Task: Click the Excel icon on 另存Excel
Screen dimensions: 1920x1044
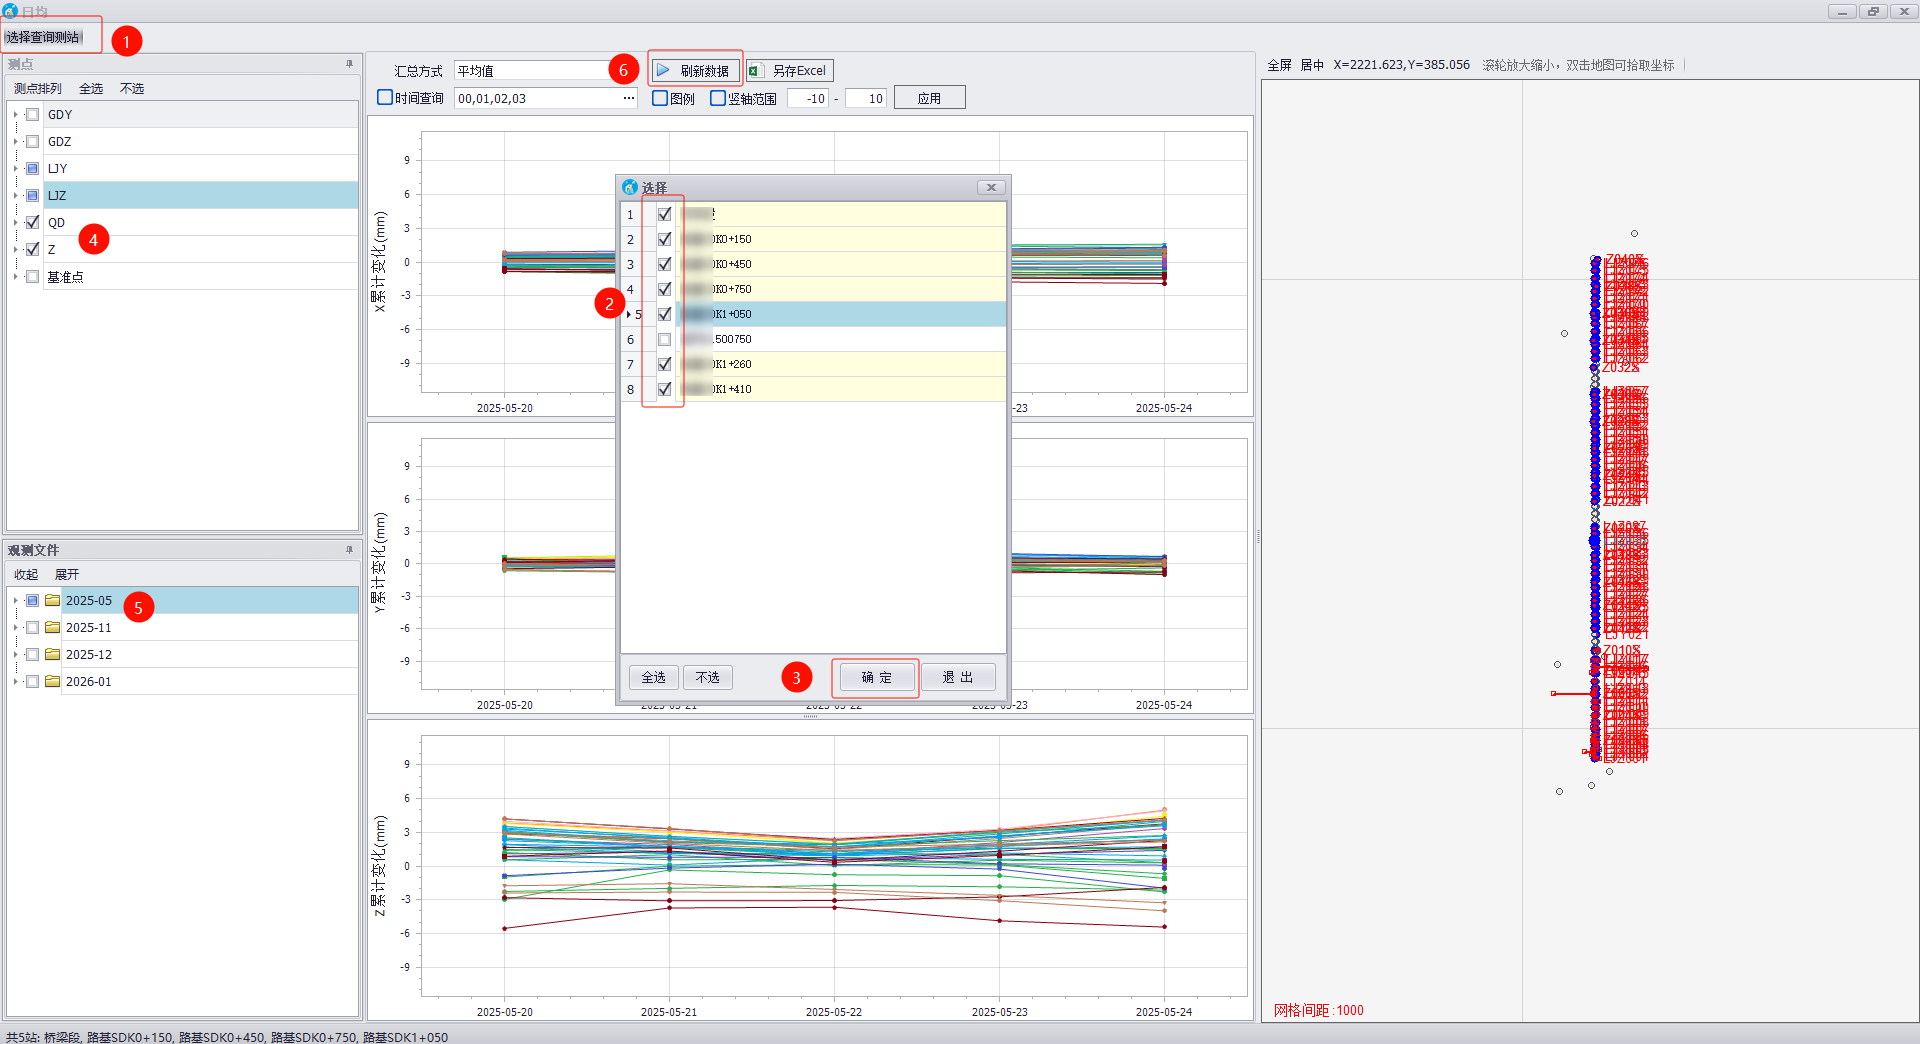Action: pyautogui.click(x=756, y=71)
